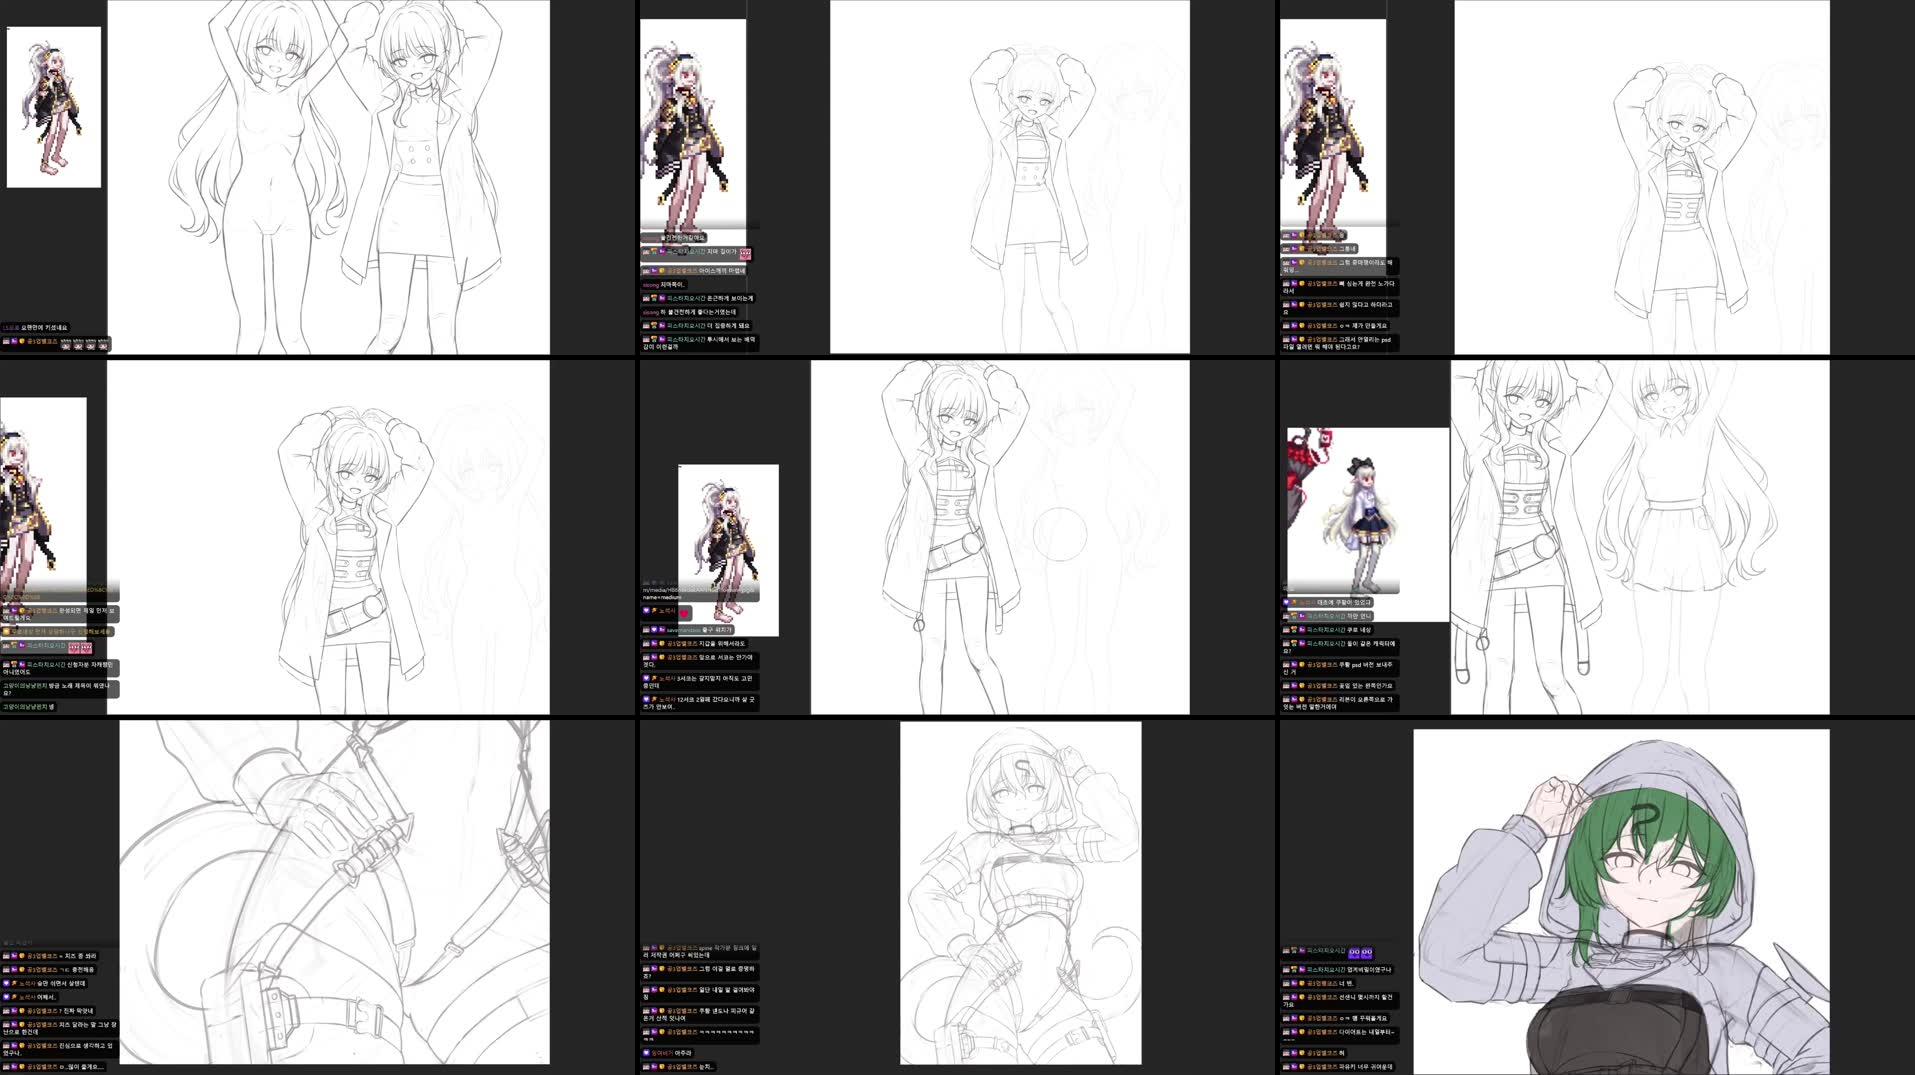The height and width of the screenshot is (1075, 1915).
Task: Click the username slzong in left chat
Action: (651, 285)
